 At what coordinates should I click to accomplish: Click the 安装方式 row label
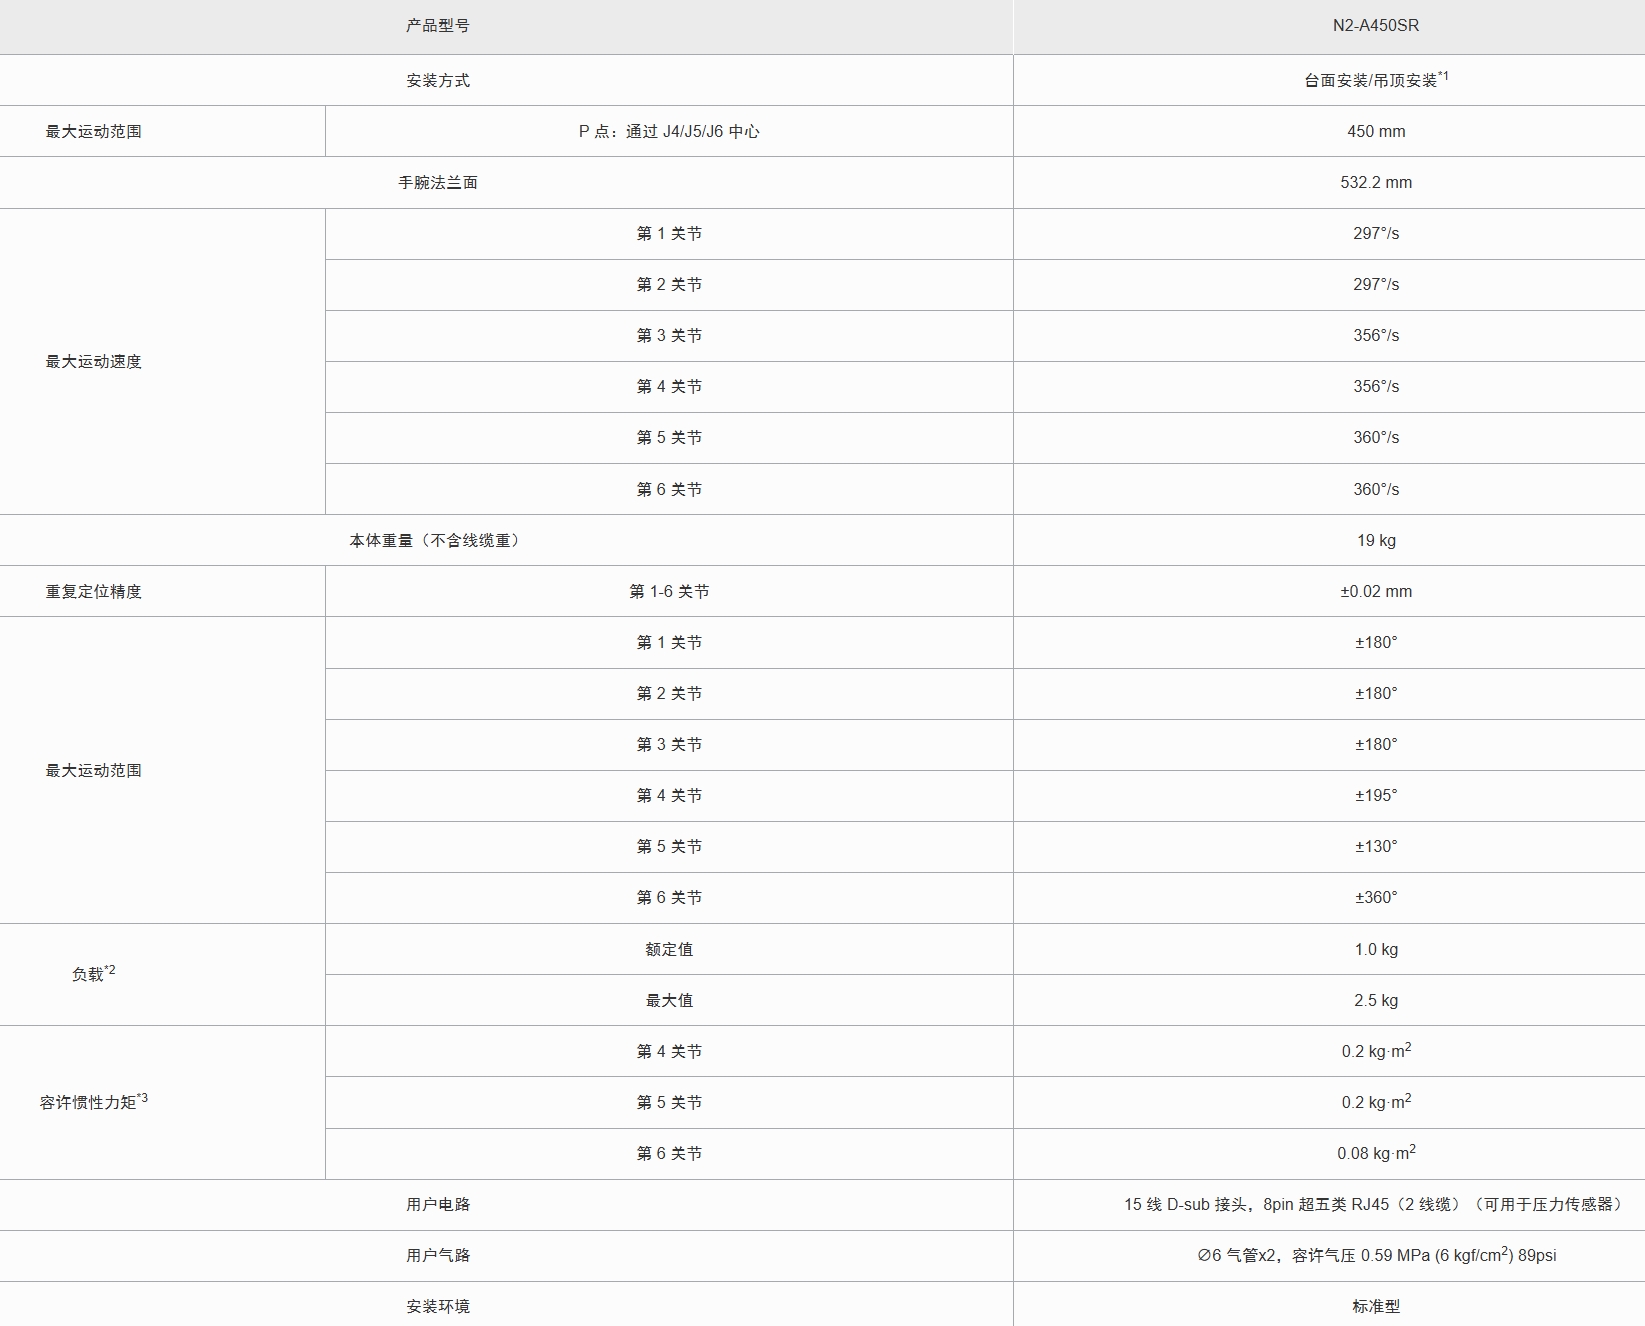pyautogui.click(x=438, y=80)
